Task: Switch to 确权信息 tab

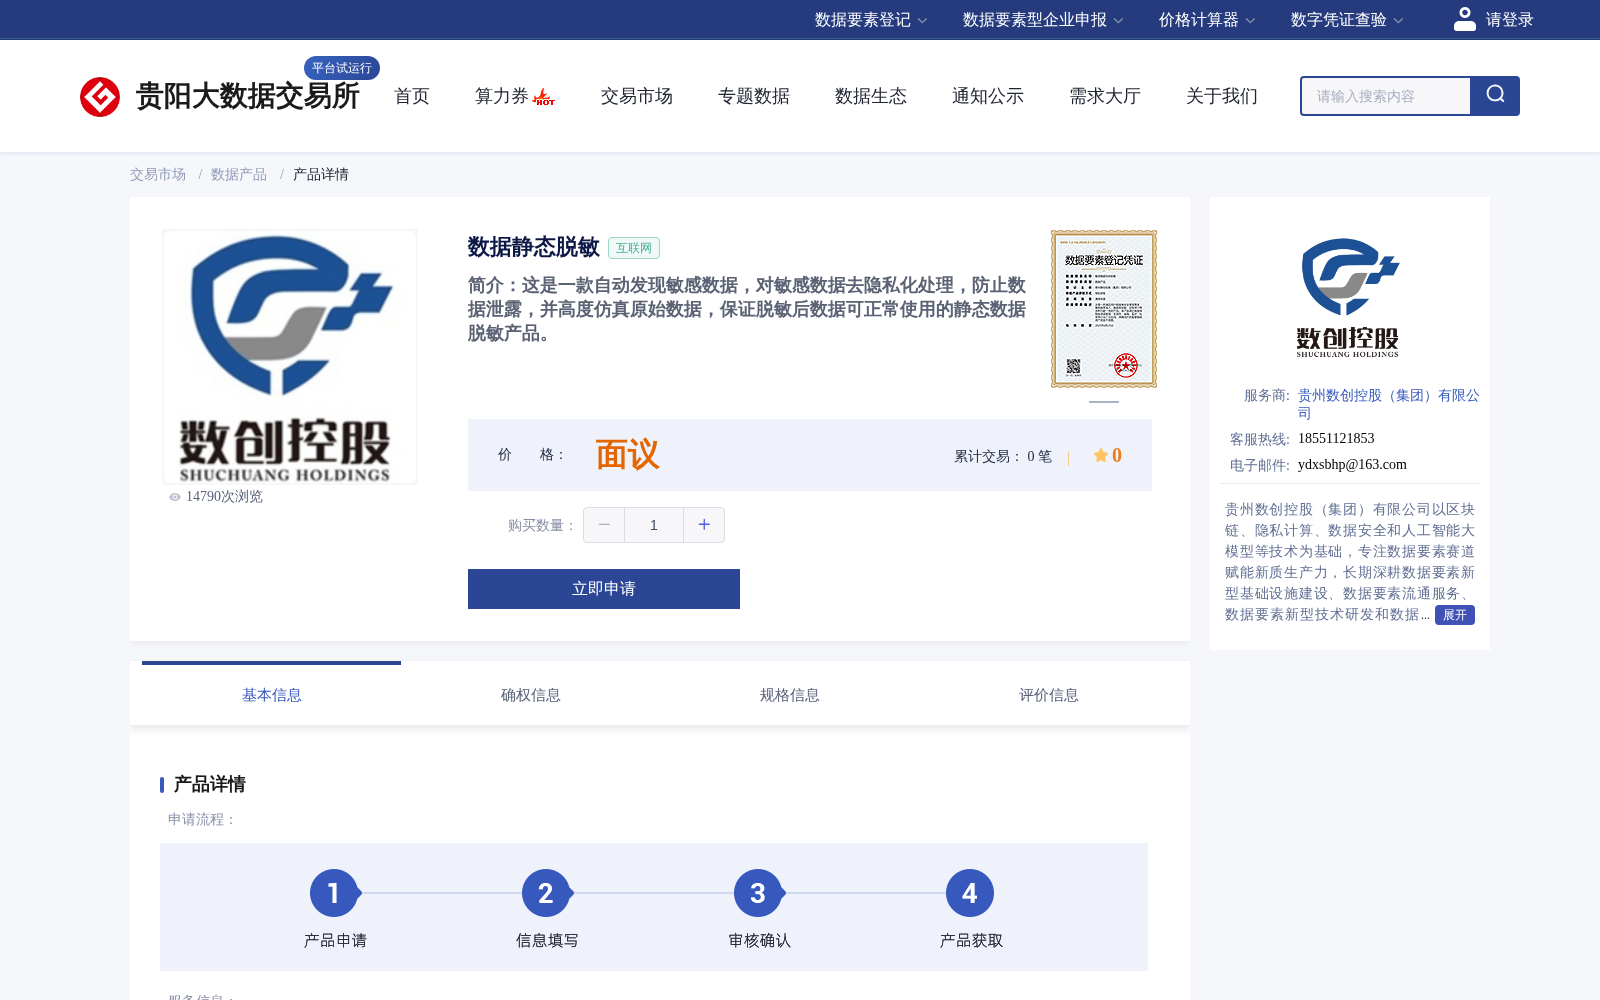Action: pos(530,695)
